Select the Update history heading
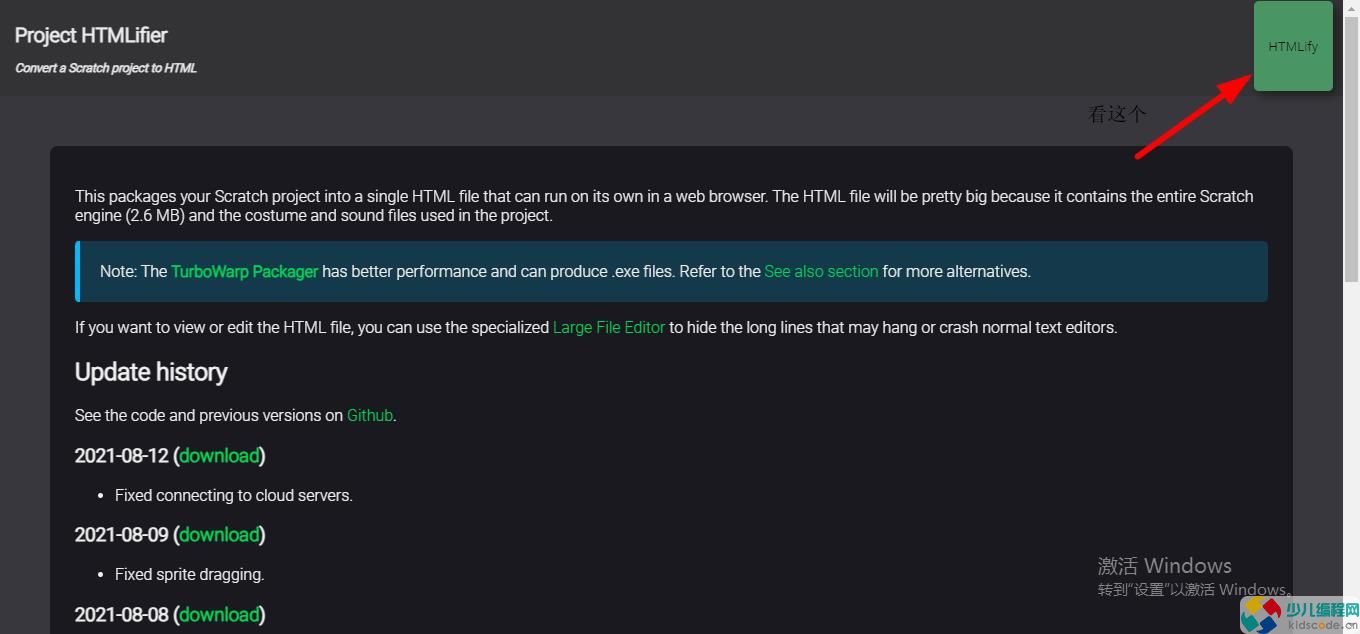Image resolution: width=1360 pixels, height=634 pixels. pyautogui.click(x=151, y=372)
